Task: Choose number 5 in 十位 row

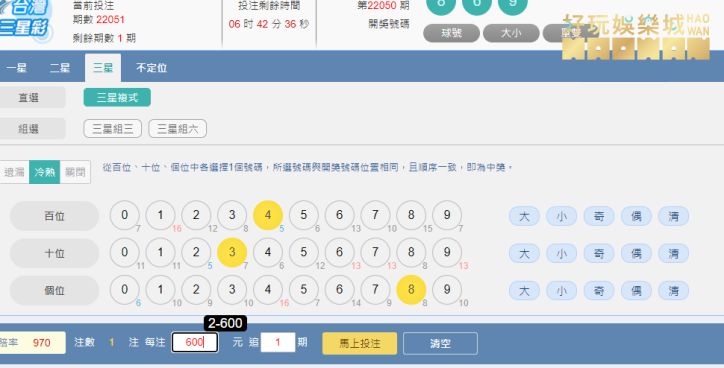Action: tap(303, 252)
